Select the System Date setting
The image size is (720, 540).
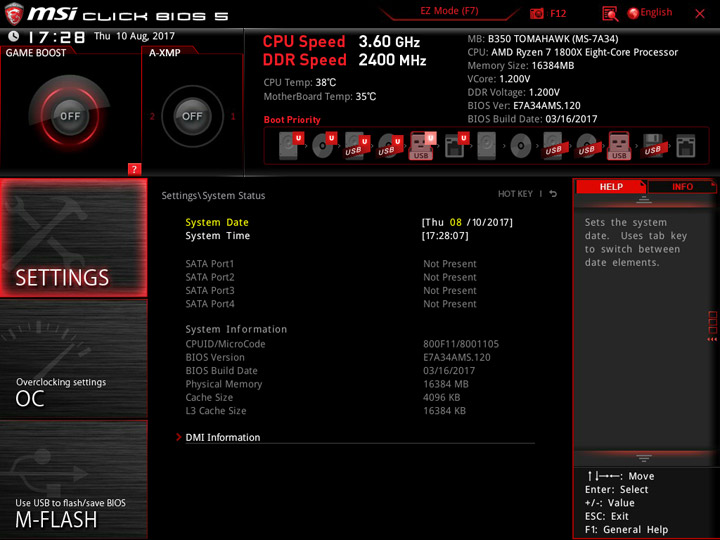[x=217, y=222]
